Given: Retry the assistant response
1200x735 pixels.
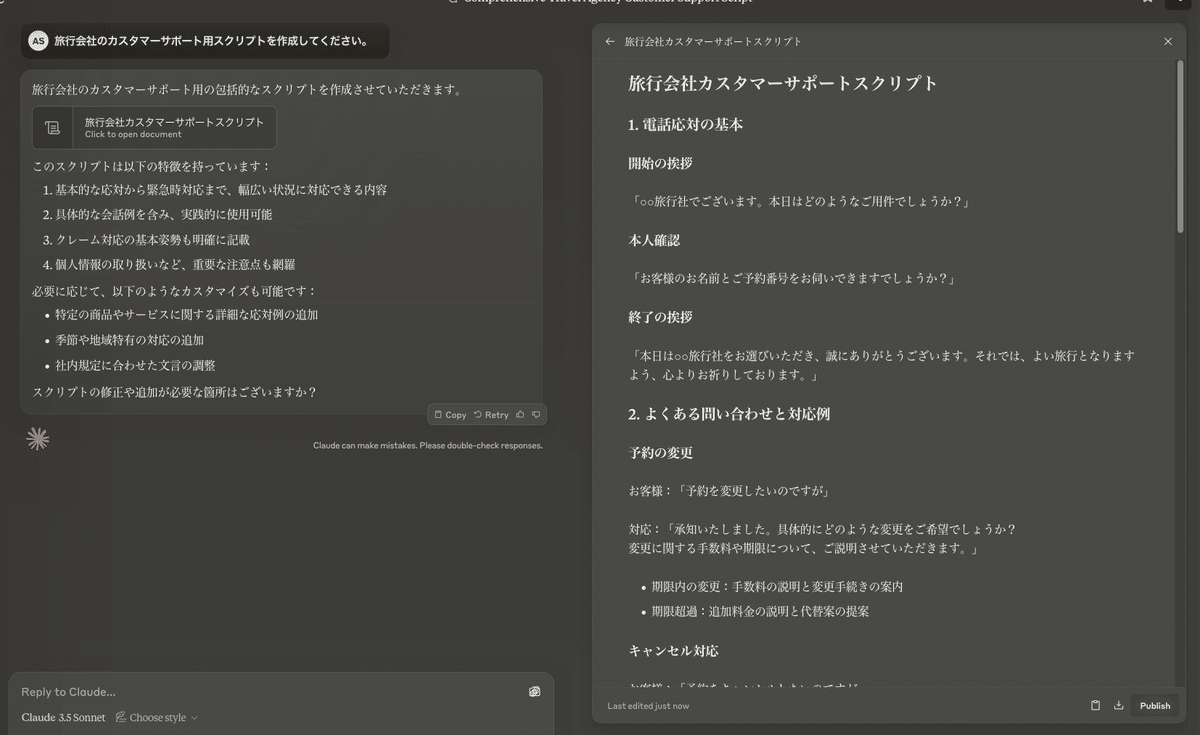Looking at the screenshot, I should 491,414.
